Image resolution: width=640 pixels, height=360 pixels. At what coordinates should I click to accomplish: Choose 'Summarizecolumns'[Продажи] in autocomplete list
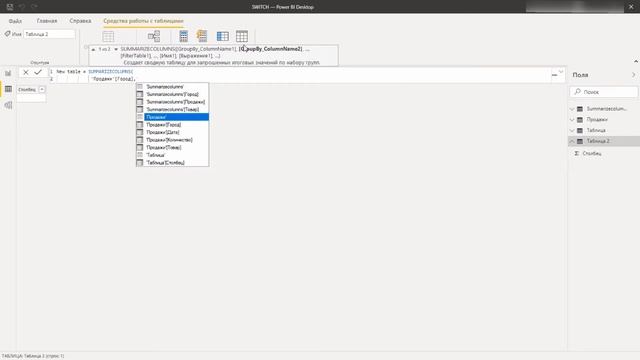coord(172,102)
